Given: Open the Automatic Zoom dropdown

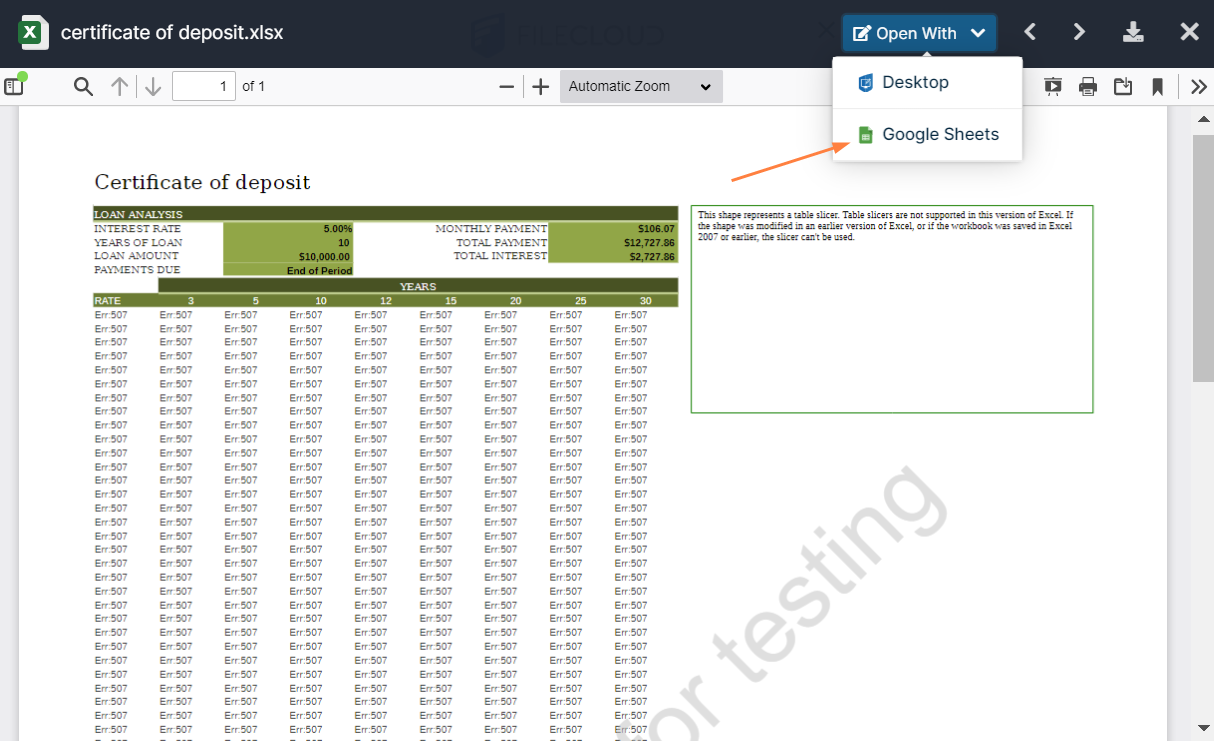Looking at the screenshot, I should pos(640,86).
